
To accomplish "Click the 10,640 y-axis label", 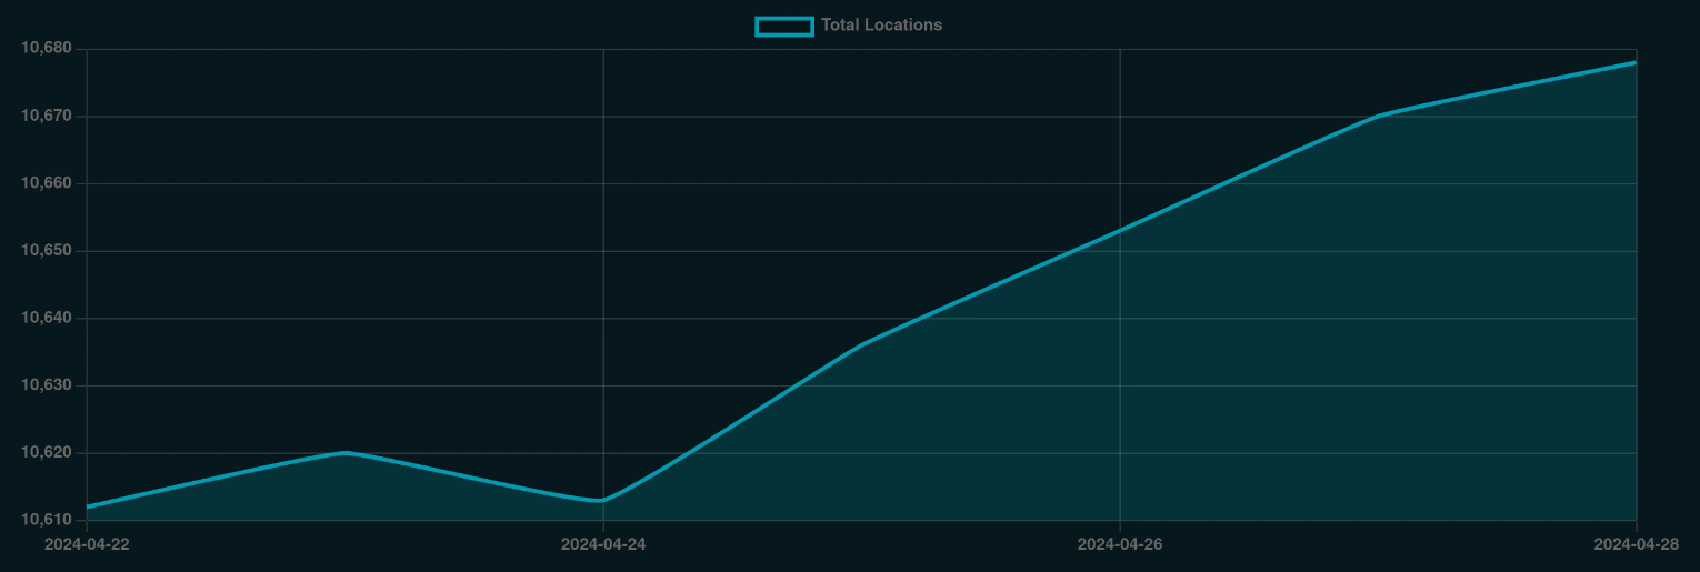I will 46,318.
